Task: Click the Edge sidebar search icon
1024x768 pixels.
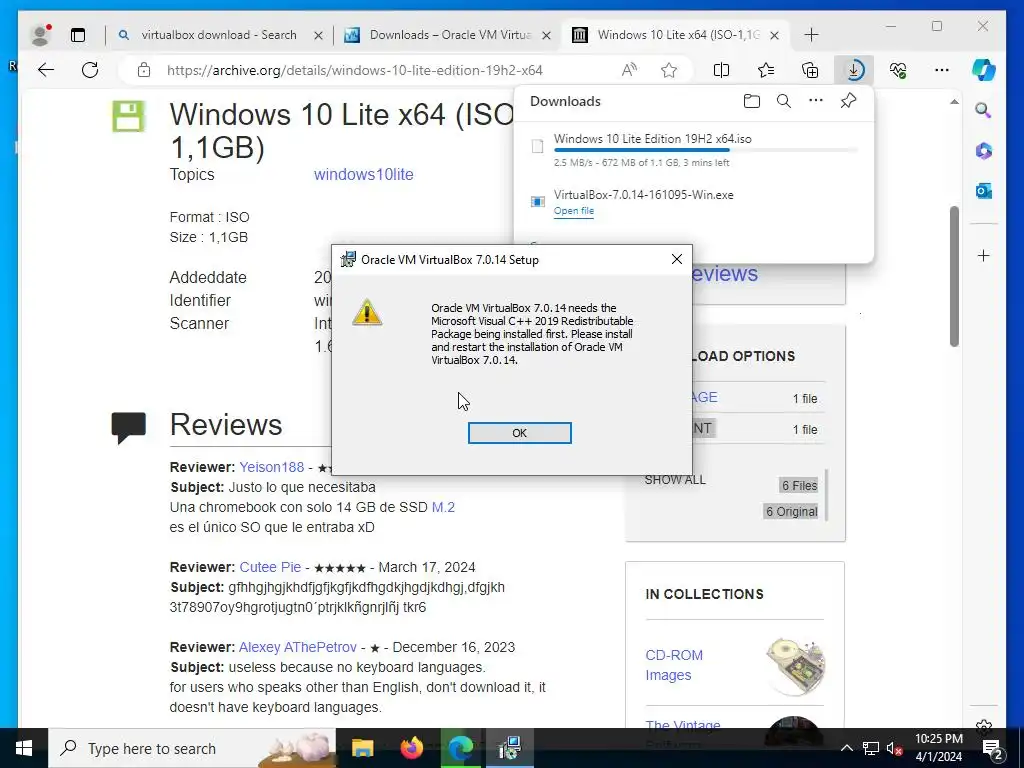Action: coord(984,110)
